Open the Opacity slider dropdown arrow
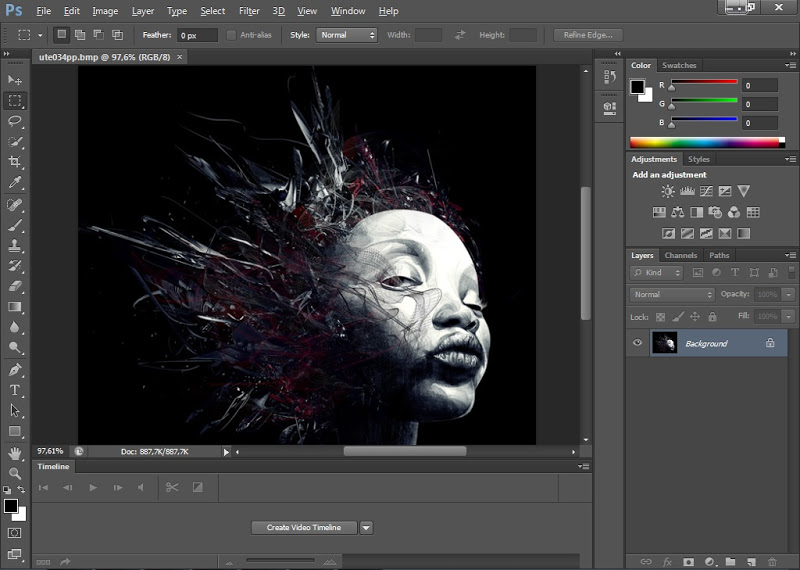The height and width of the screenshot is (570, 800). 789,294
